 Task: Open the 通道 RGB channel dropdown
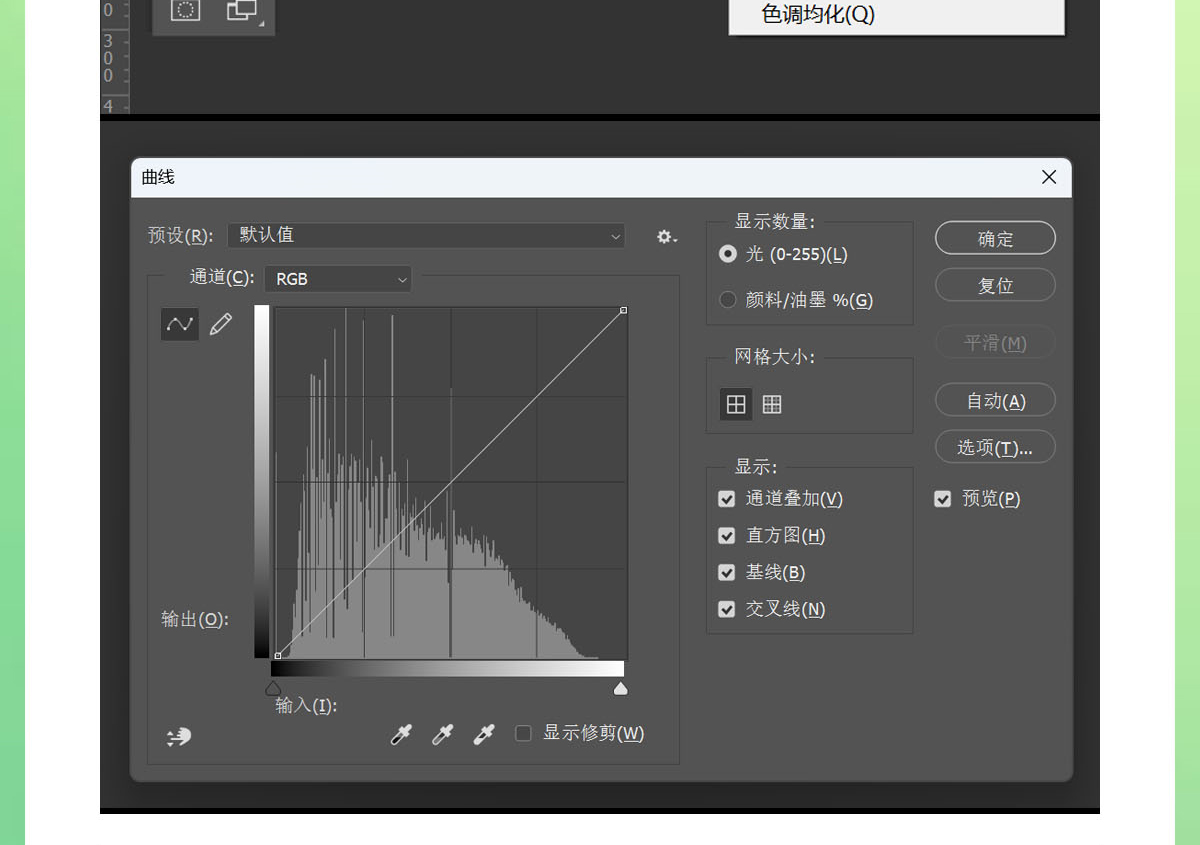click(338, 279)
